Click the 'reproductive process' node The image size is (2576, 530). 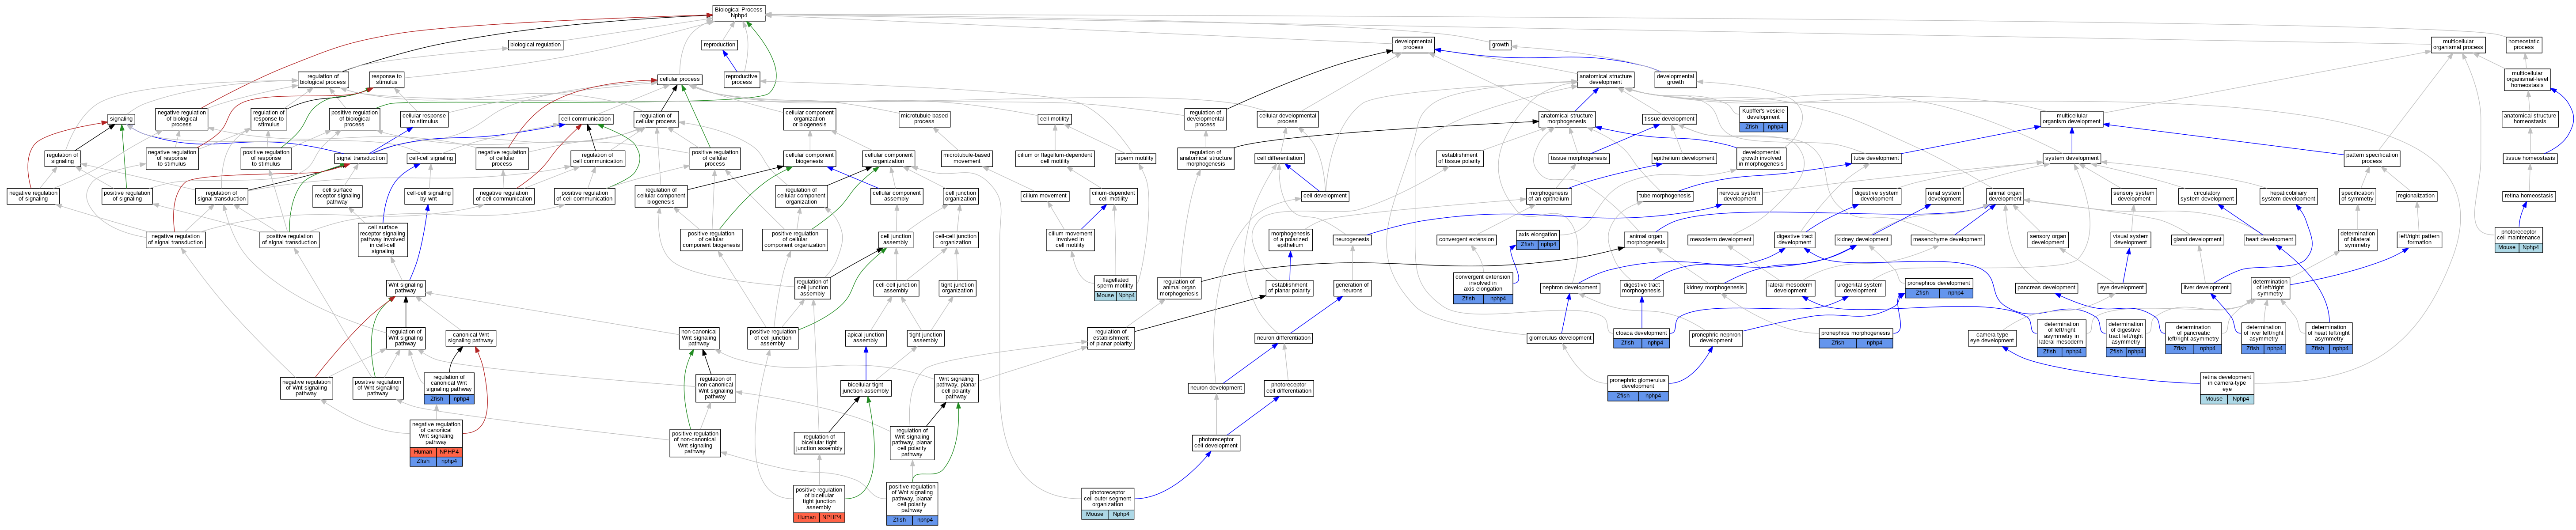click(x=741, y=79)
